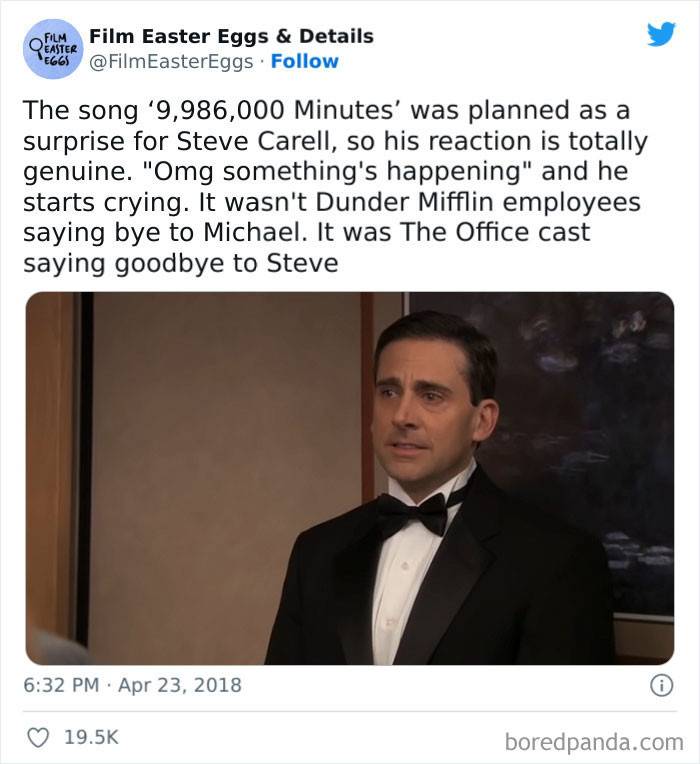
Task: Visit the @FilmEasterEggs handle link
Action: [171, 62]
